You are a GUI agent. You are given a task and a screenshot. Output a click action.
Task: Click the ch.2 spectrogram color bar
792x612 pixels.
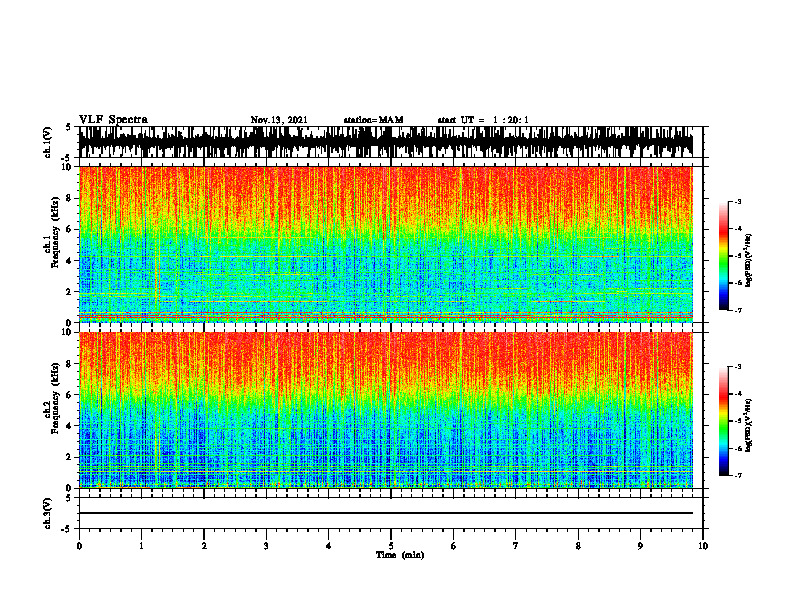[723, 421]
